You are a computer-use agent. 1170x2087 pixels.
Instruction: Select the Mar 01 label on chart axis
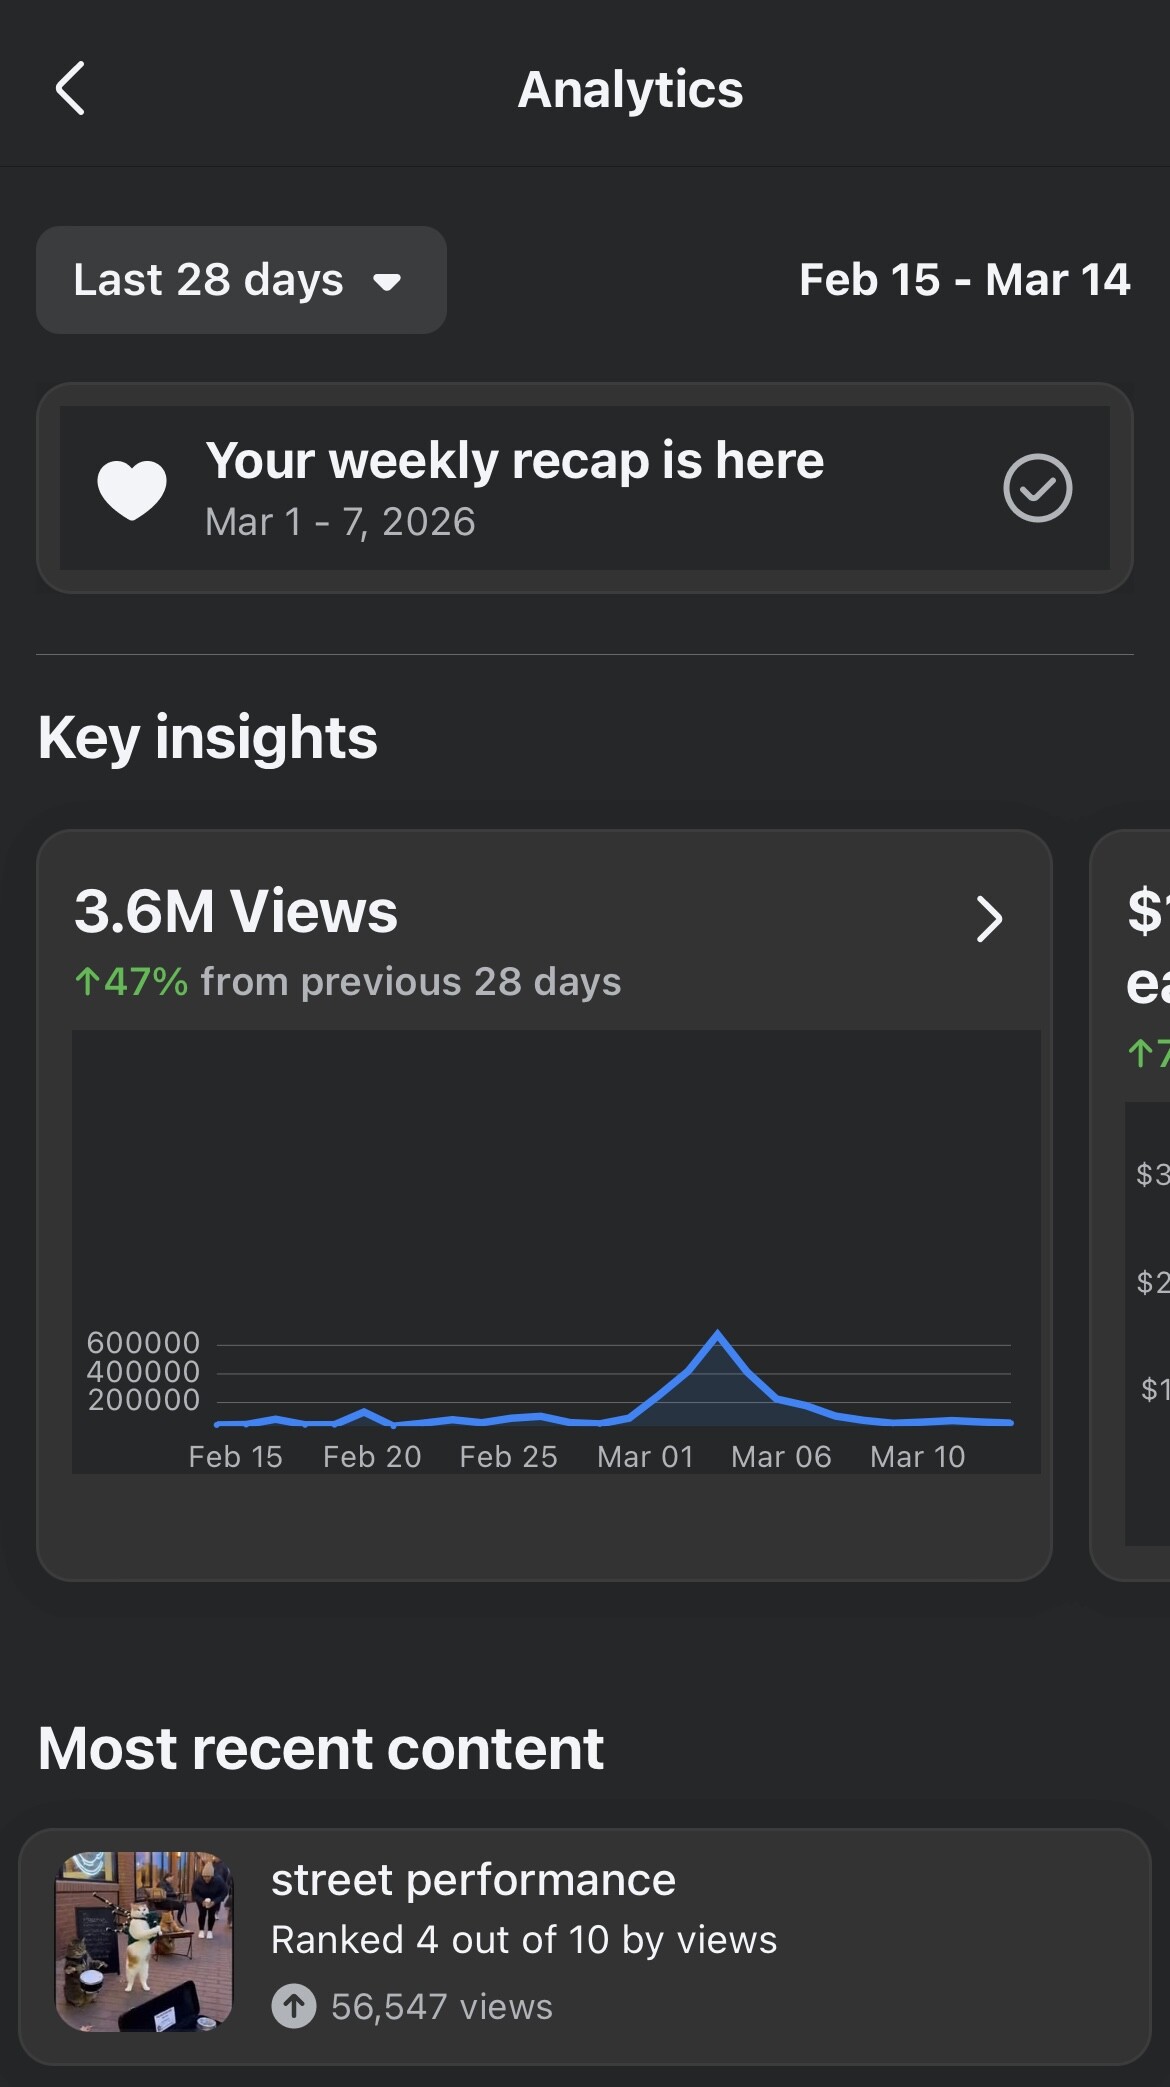[x=645, y=1457]
